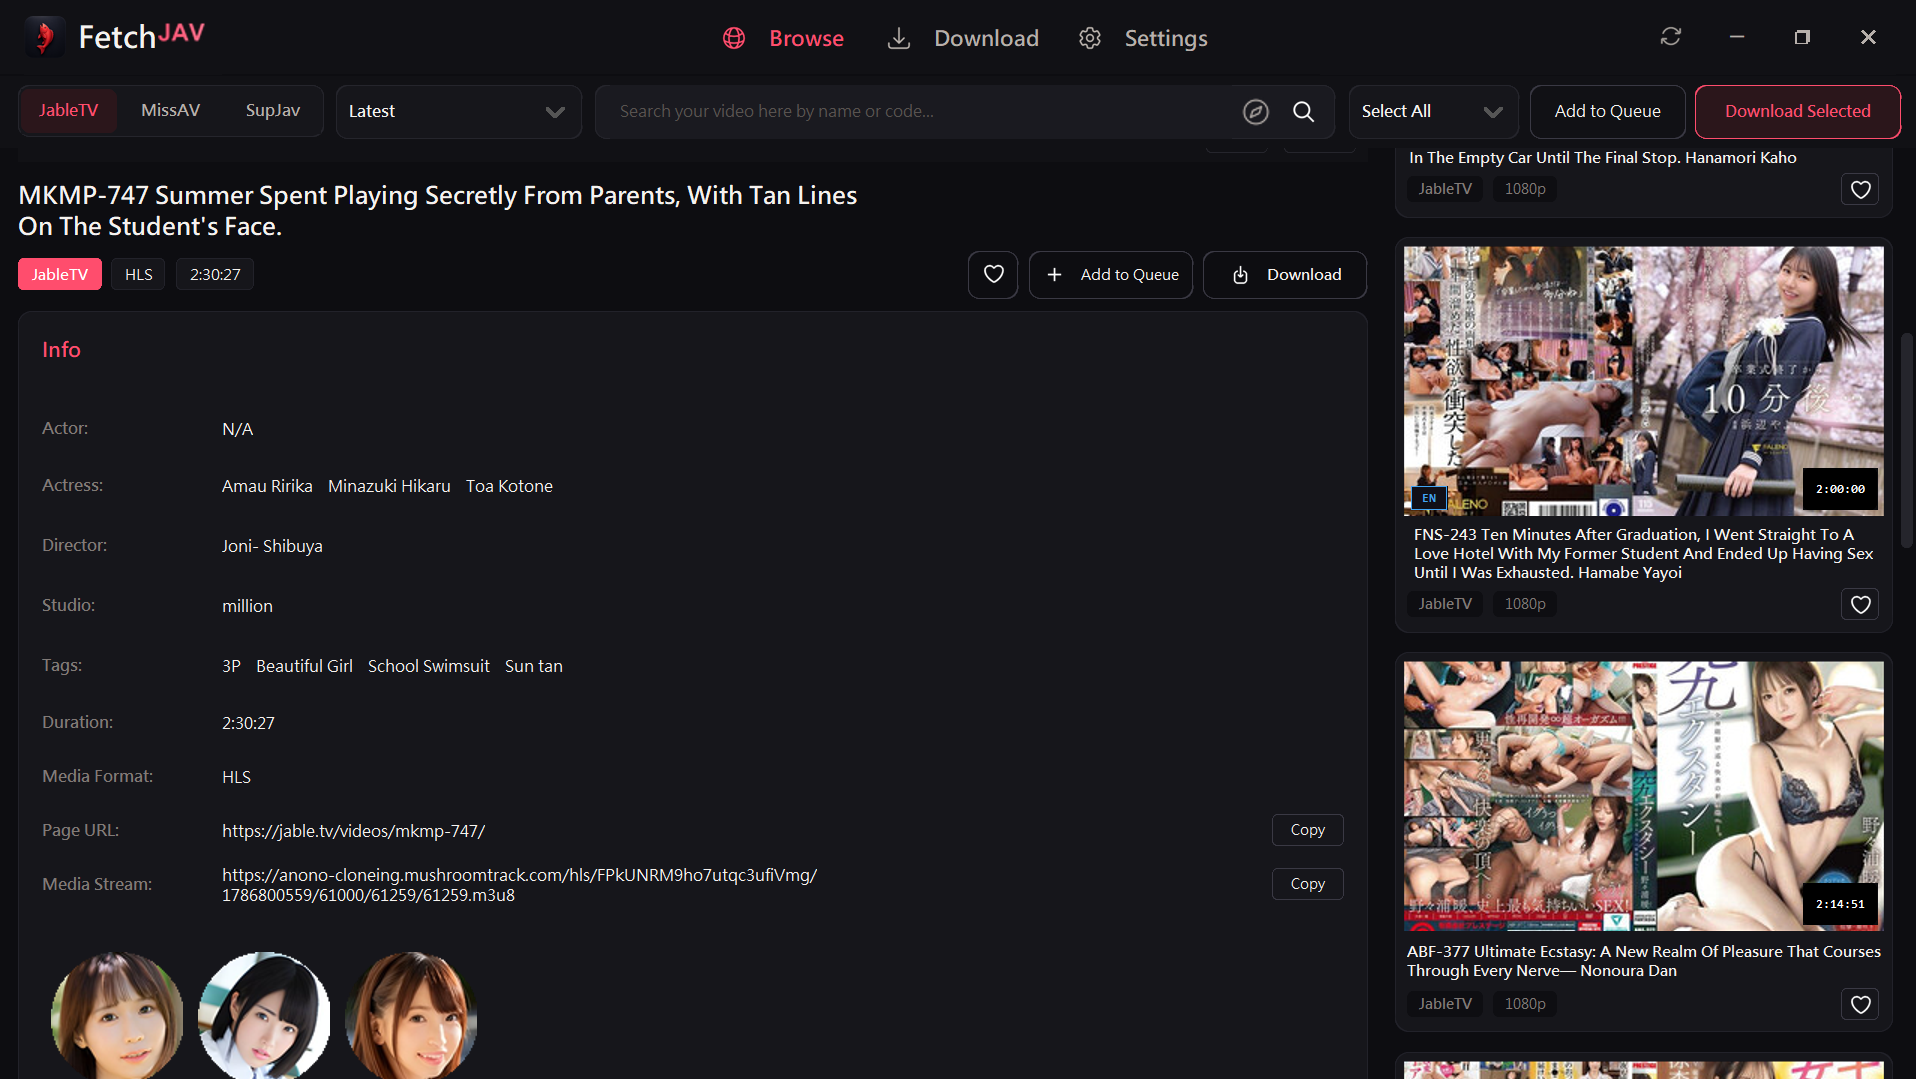Refresh the page with the reload icon
The height and width of the screenshot is (1079, 1916).
(1671, 37)
